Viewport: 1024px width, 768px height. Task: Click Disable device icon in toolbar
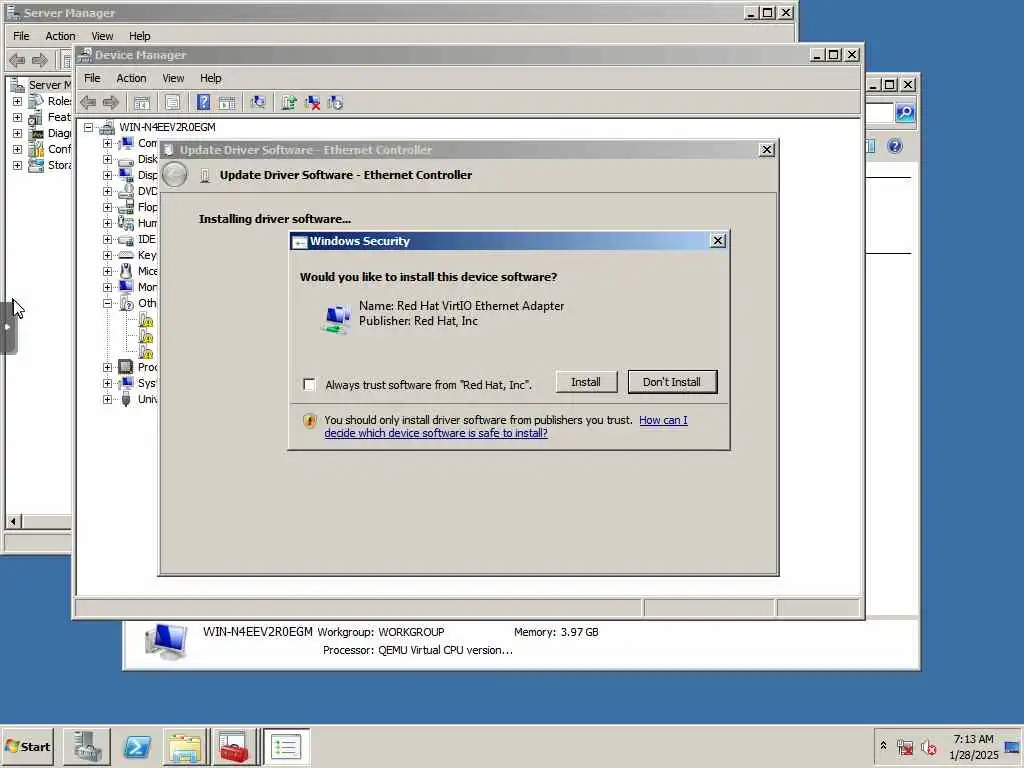click(336, 103)
